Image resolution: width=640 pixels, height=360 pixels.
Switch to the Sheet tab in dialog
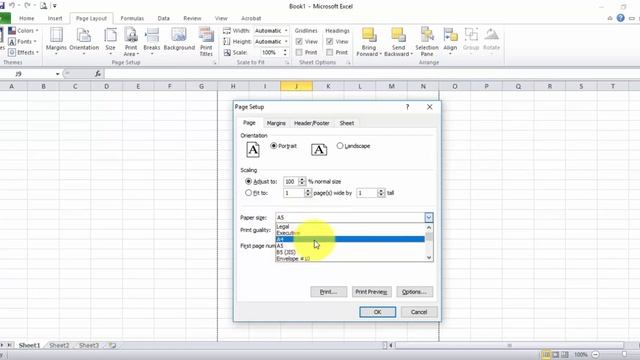pos(347,123)
